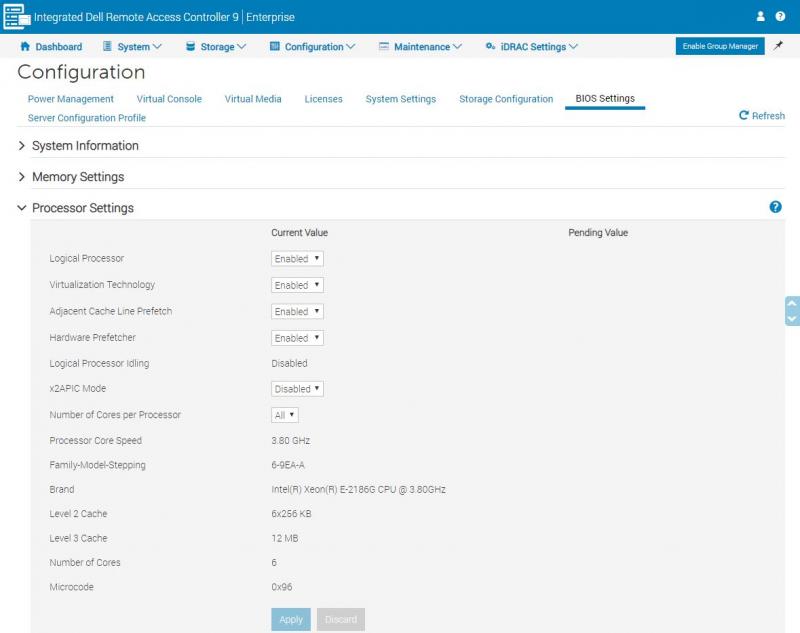Click the Refresh icon link
800x633 pixels.
click(762, 116)
